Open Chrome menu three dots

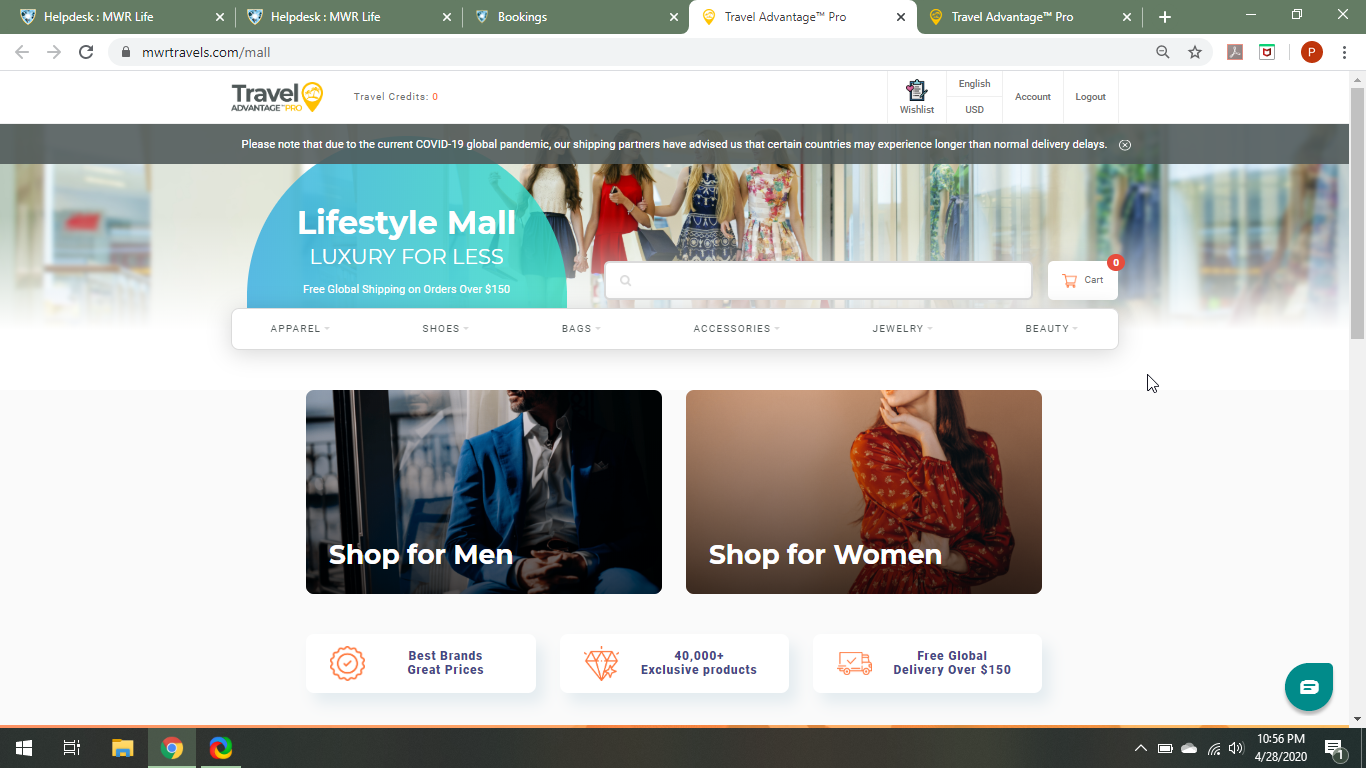(1345, 52)
